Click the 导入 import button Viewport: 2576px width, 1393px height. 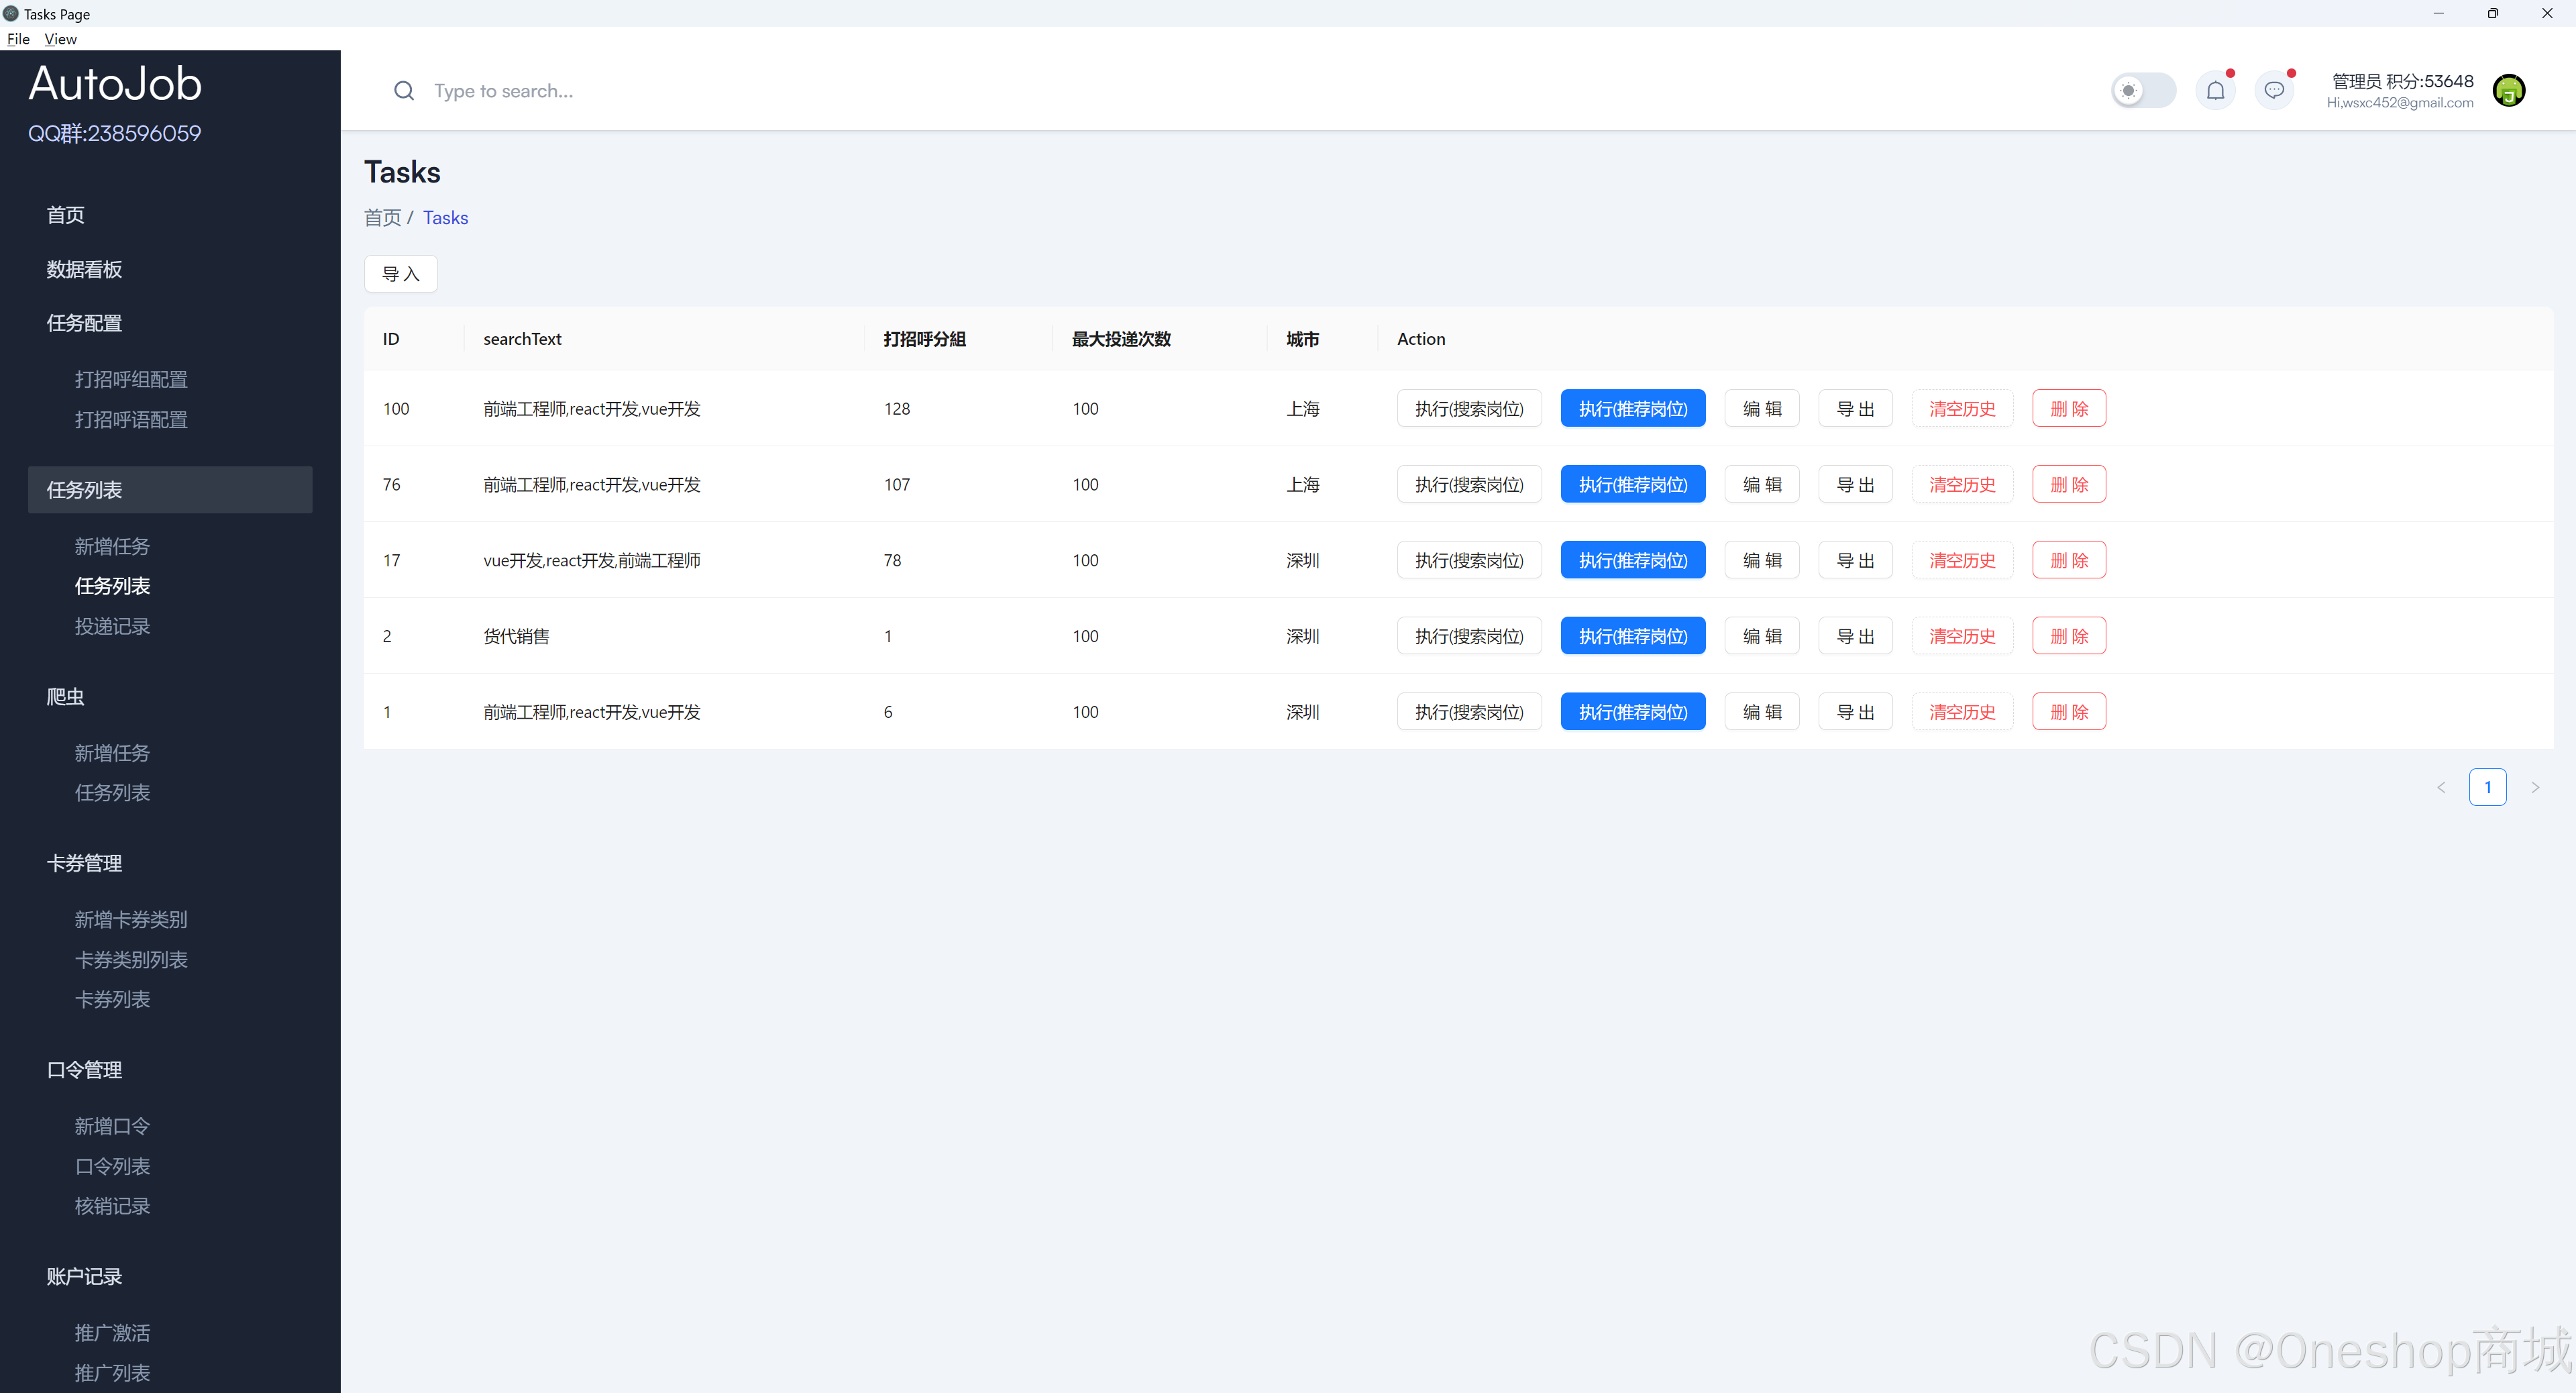[400, 274]
